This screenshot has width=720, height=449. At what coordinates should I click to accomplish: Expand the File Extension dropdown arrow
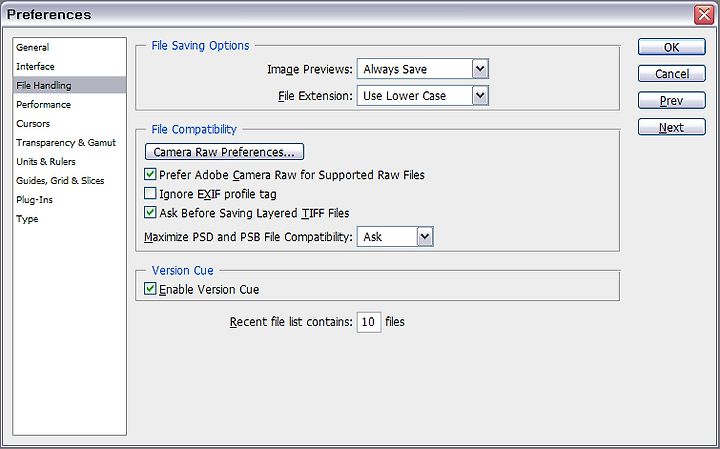click(x=480, y=95)
